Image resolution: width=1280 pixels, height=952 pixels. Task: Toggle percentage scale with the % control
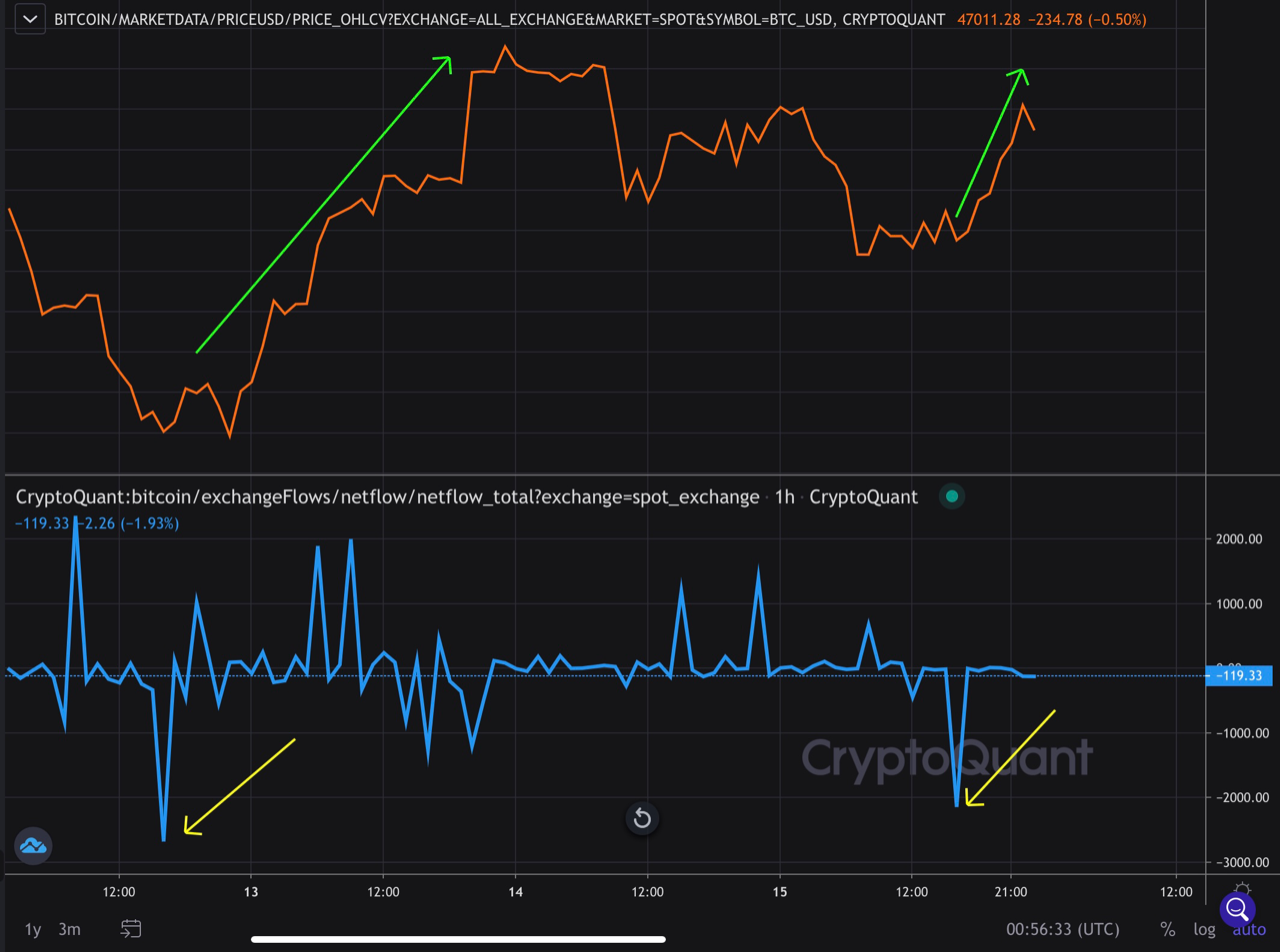[x=1166, y=929]
